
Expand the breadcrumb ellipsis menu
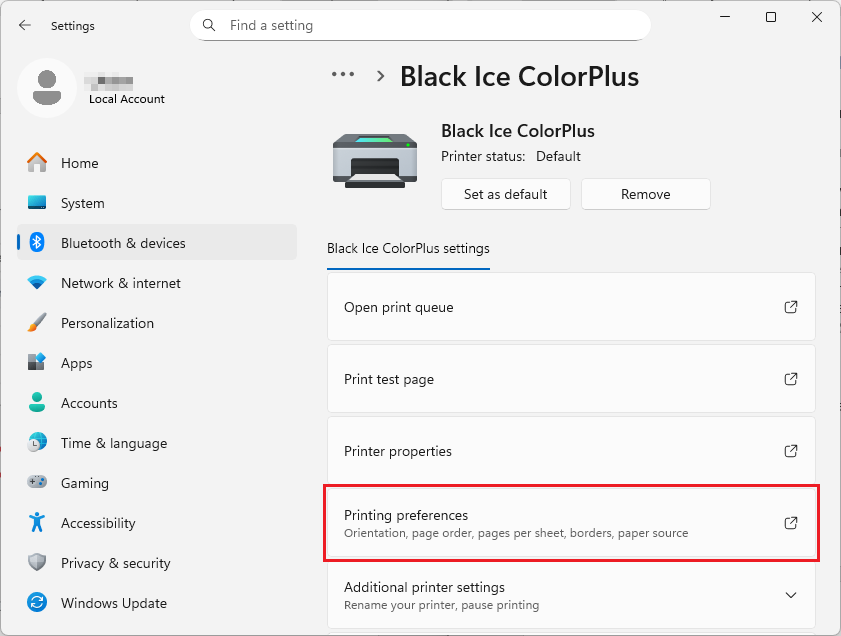point(343,75)
